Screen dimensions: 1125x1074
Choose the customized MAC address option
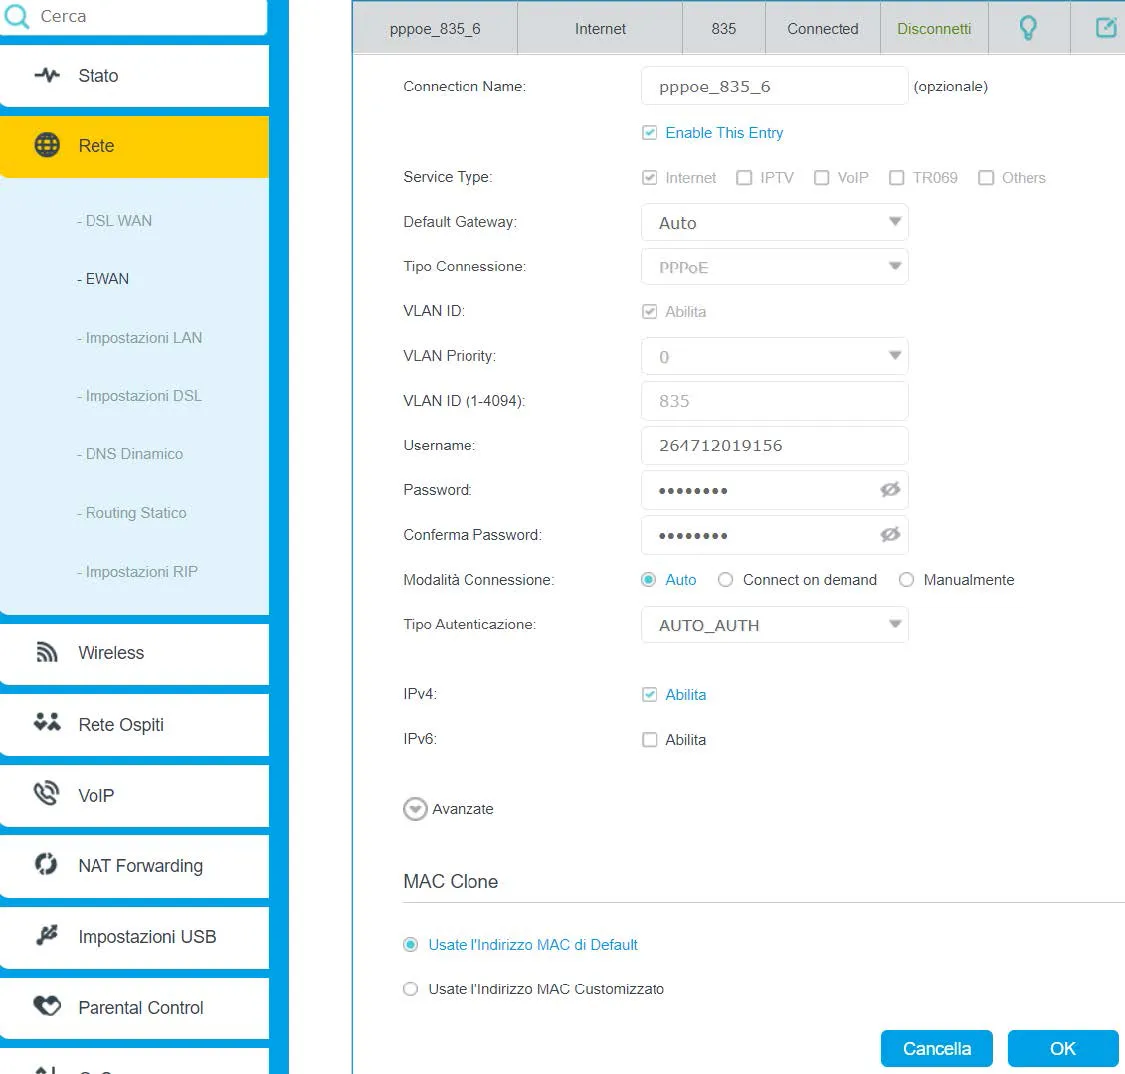click(x=410, y=989)
